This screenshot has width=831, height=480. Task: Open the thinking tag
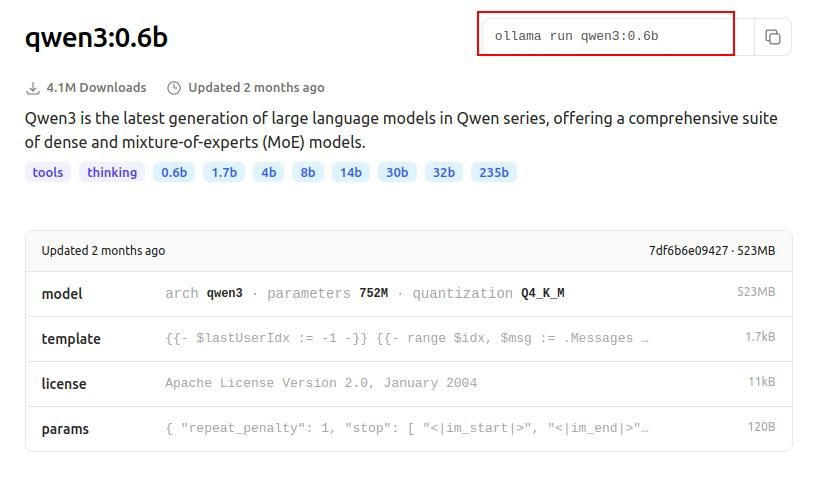pos(112,172)
